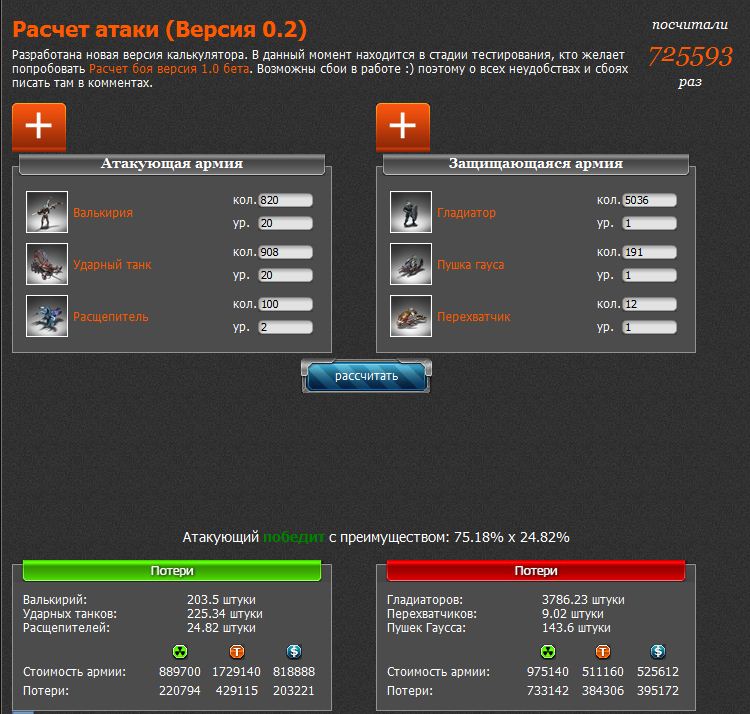Click attacker losses value 429115

point(237,691)
